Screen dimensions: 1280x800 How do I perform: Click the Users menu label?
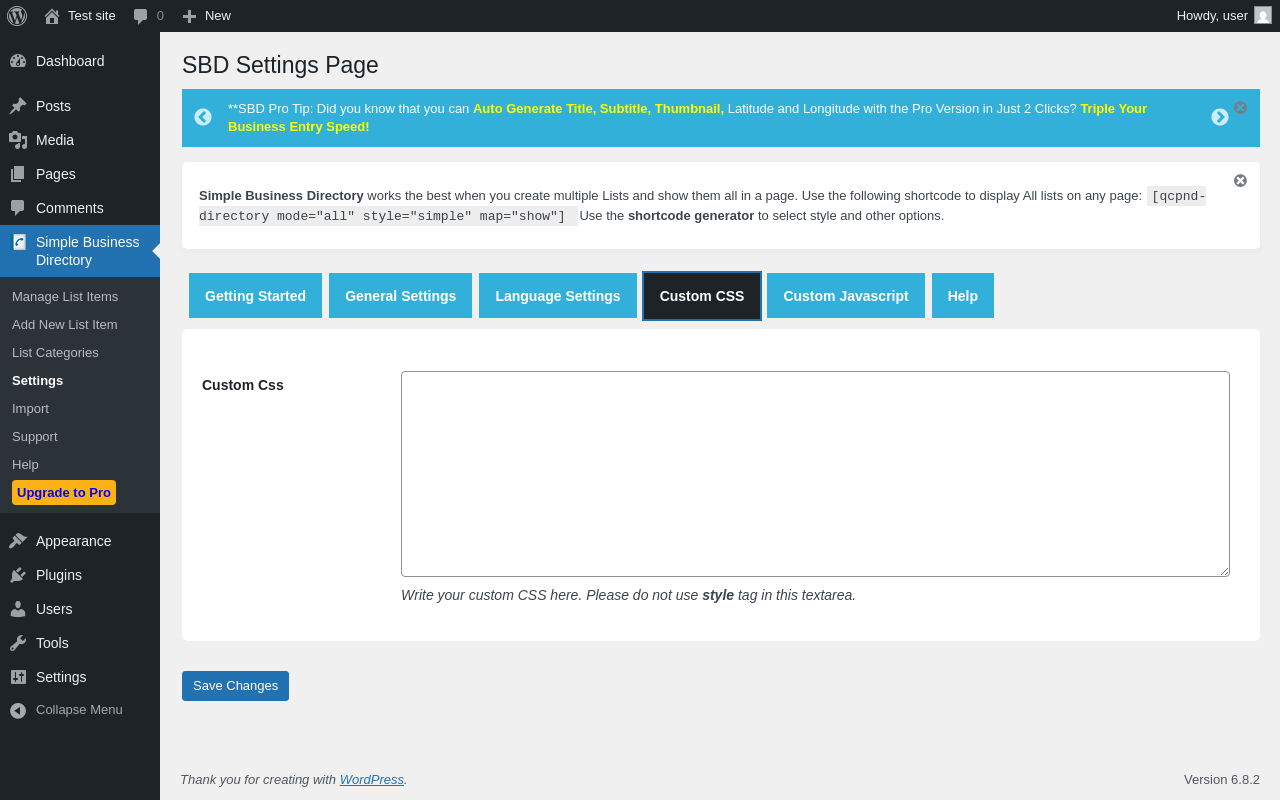click(x=54, y=609)
